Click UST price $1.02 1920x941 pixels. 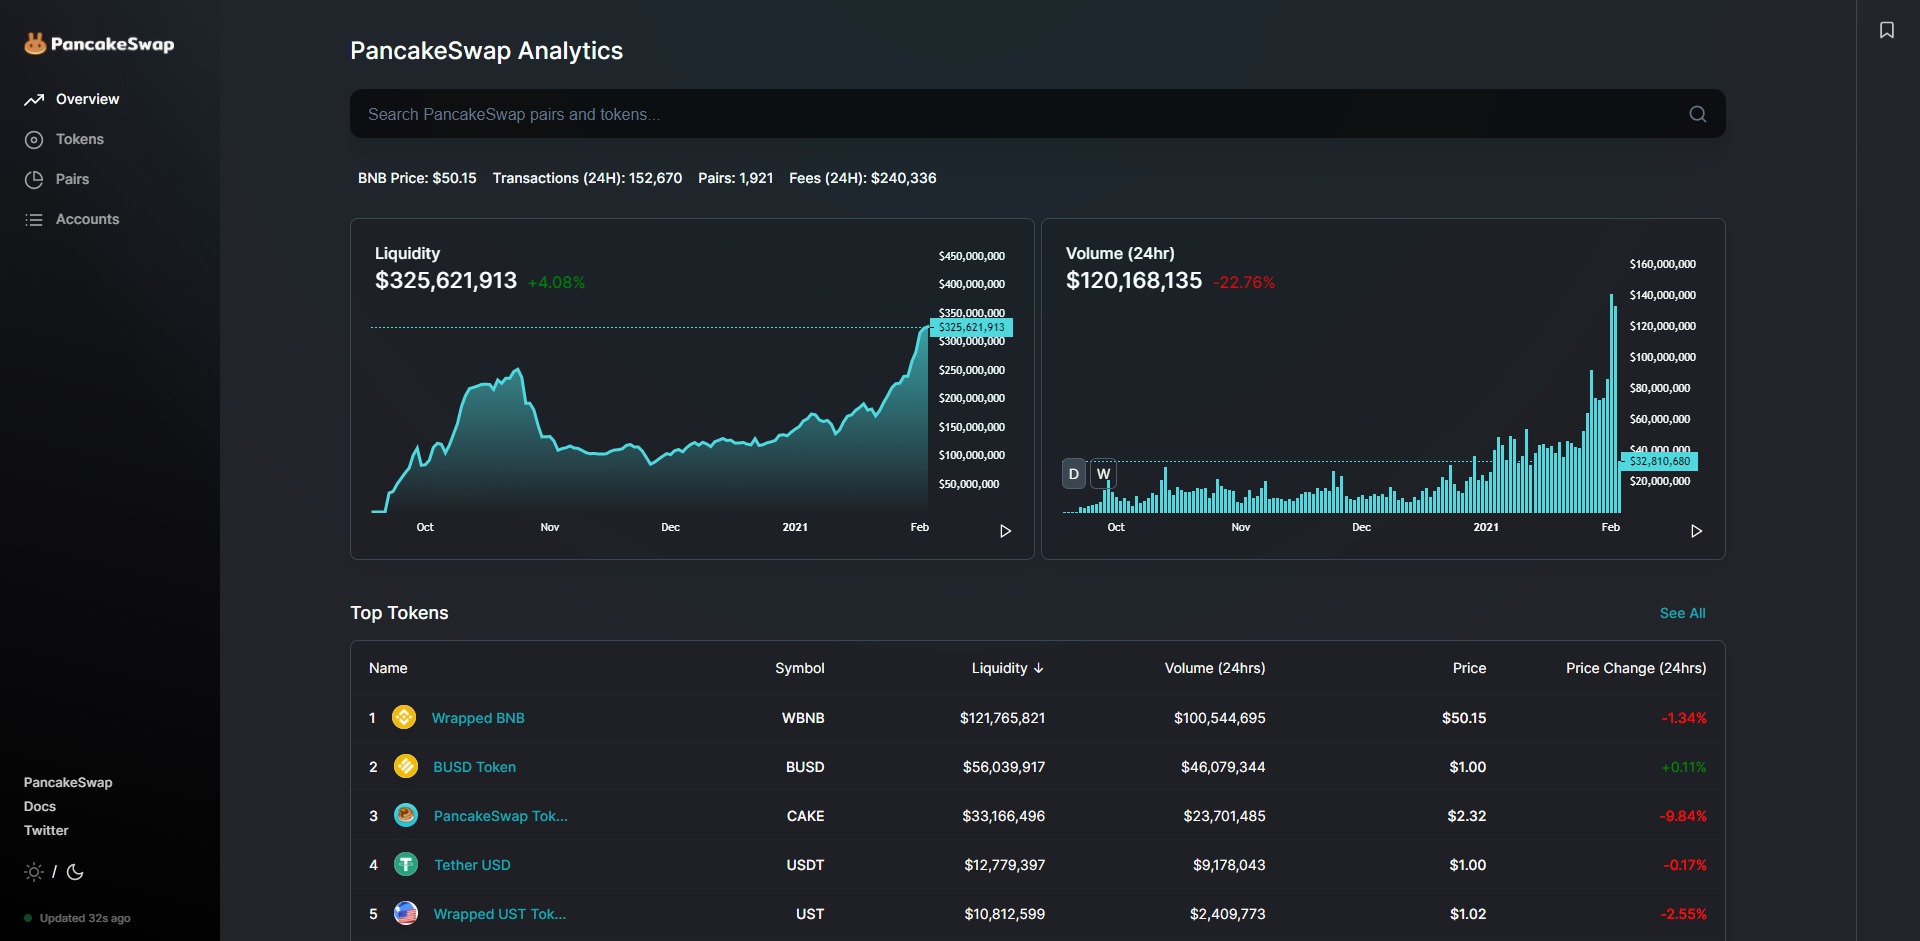click(1467, 914)
